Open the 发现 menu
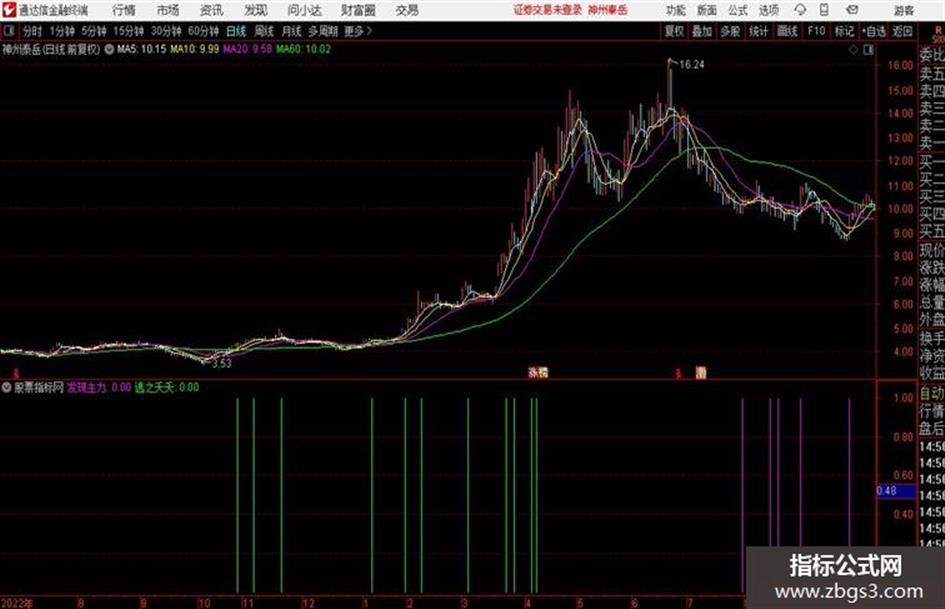945x609 pixels. point(256,10)
